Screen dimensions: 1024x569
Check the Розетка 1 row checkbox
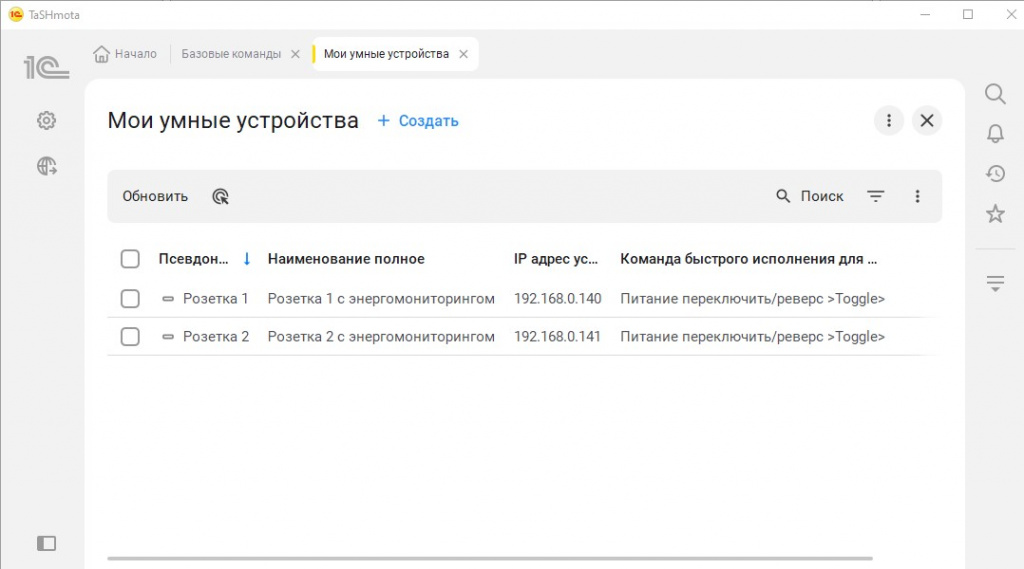pos(130,299)
